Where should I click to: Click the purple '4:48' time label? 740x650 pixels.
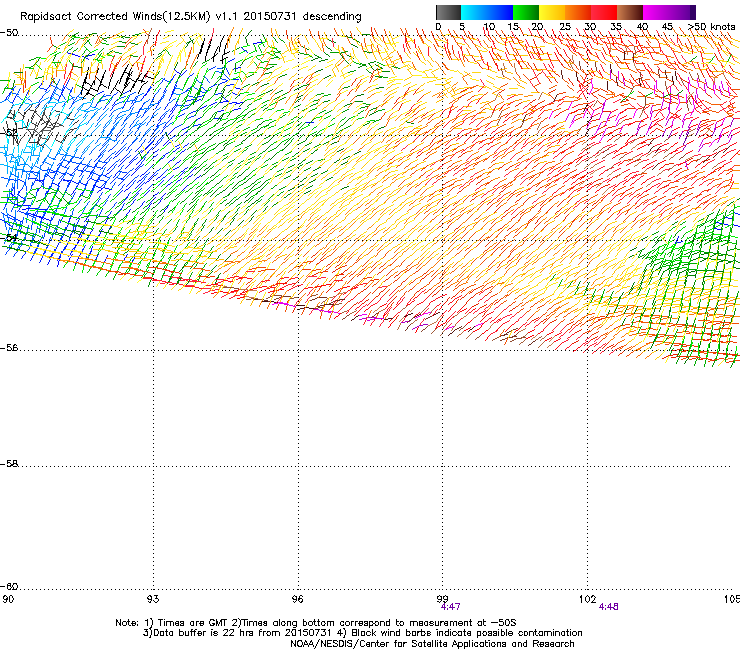pyautogui.click(x=608, y=607)
